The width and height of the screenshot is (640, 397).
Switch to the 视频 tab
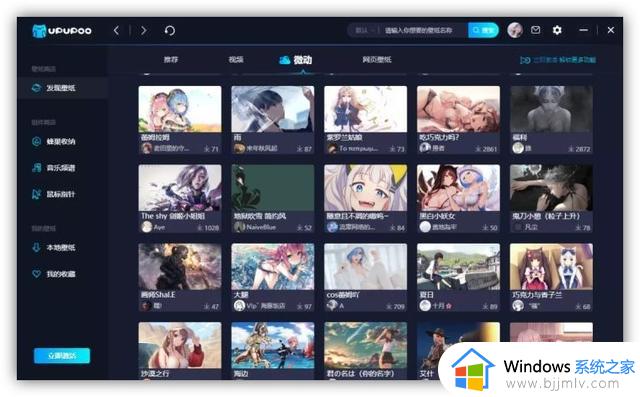[236, 60]
